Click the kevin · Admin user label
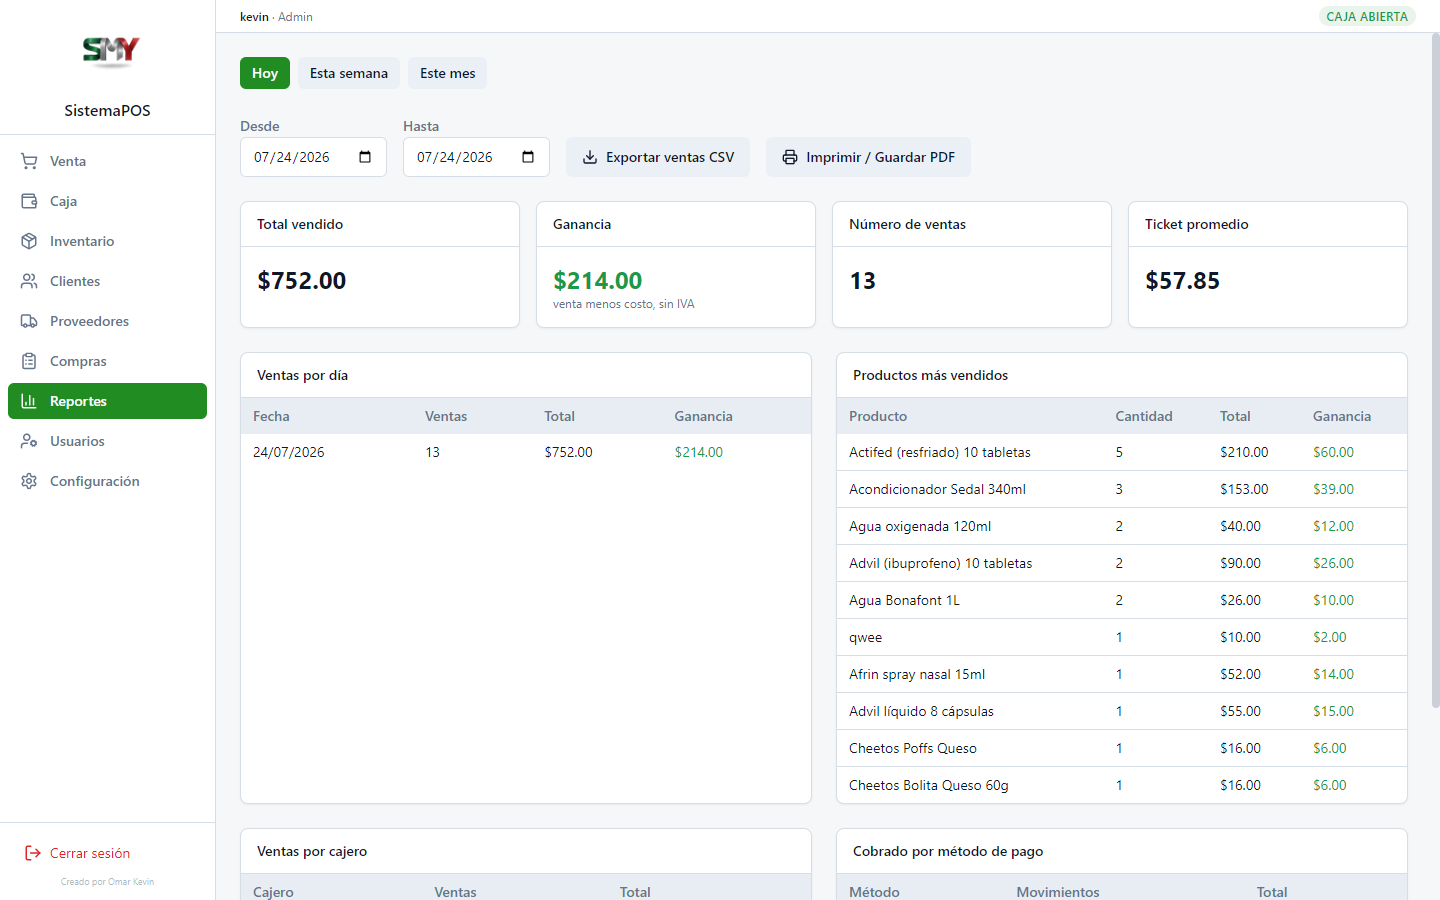The image size is (1440, 900). (276, 17)
